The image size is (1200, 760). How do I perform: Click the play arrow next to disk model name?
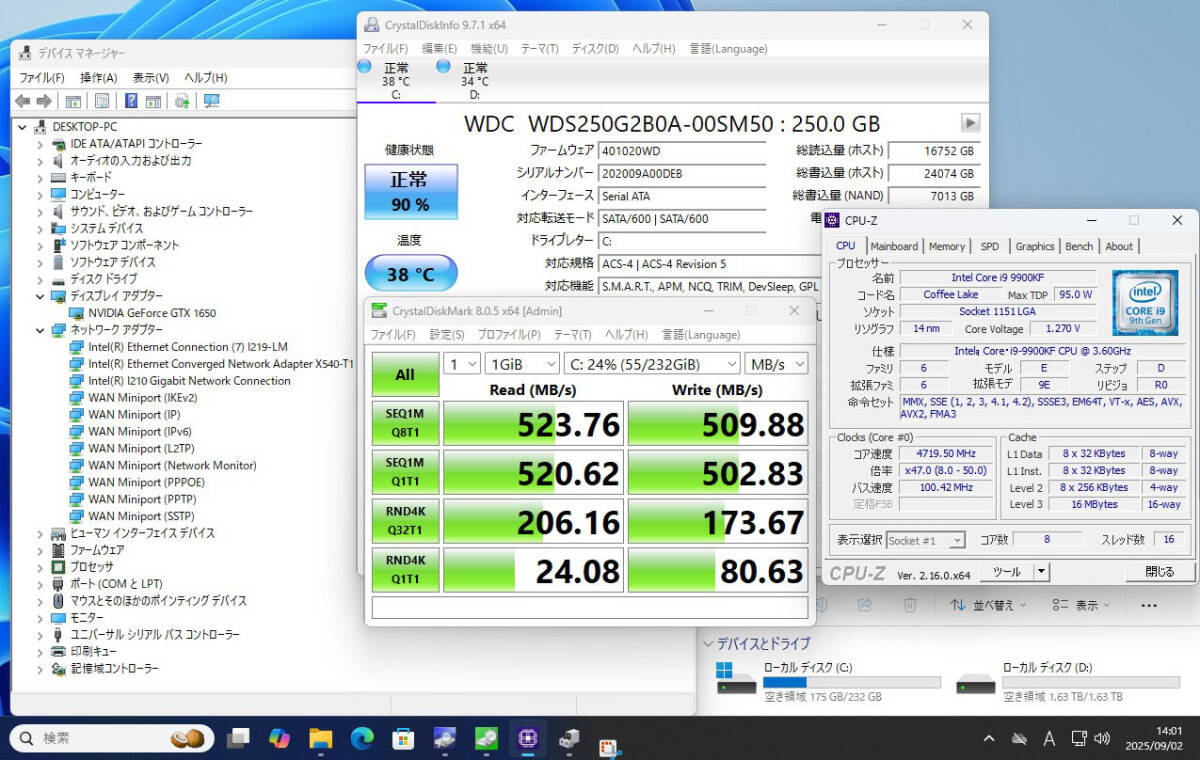pyautogui.click(x=969, y=123)
